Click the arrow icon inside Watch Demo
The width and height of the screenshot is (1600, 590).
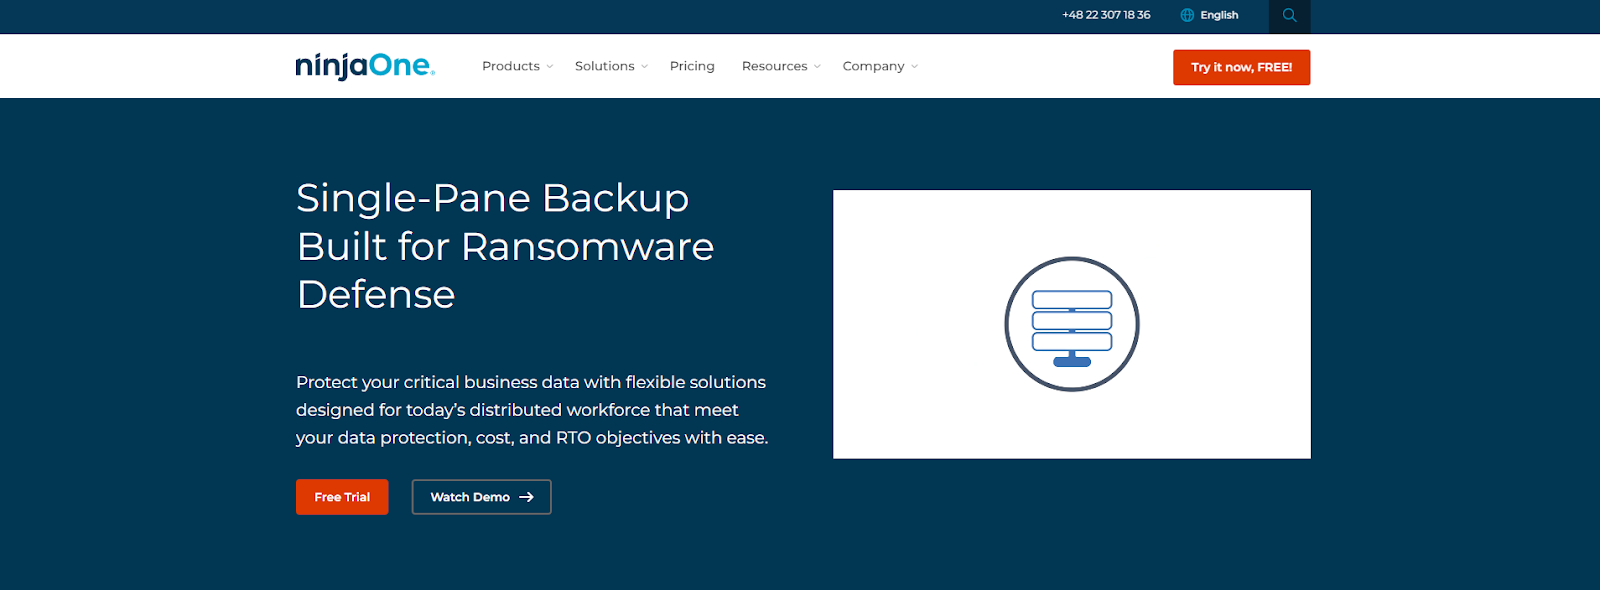tap(526, 497)
